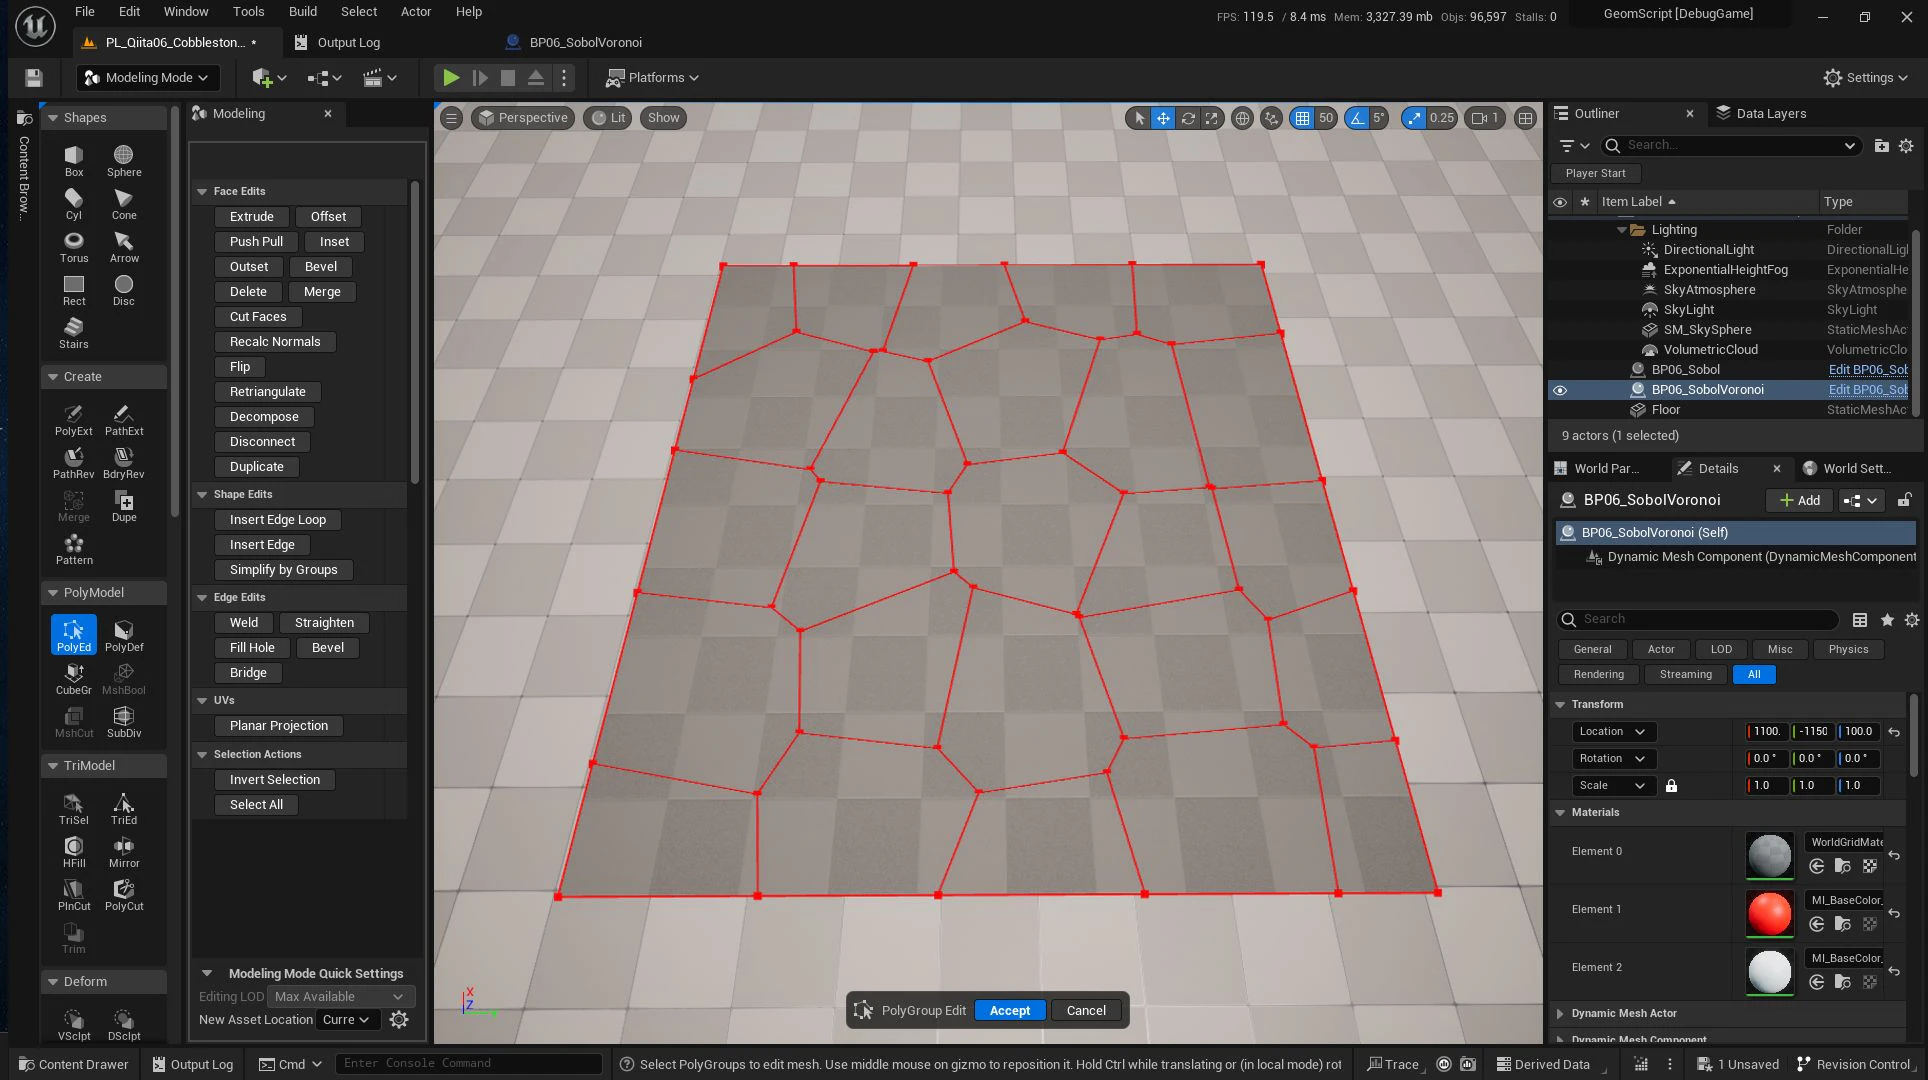Screen dimensions: 1928x1080
Task: Click the white Element 2 material thumbnail
Action: pos(1769,972)
